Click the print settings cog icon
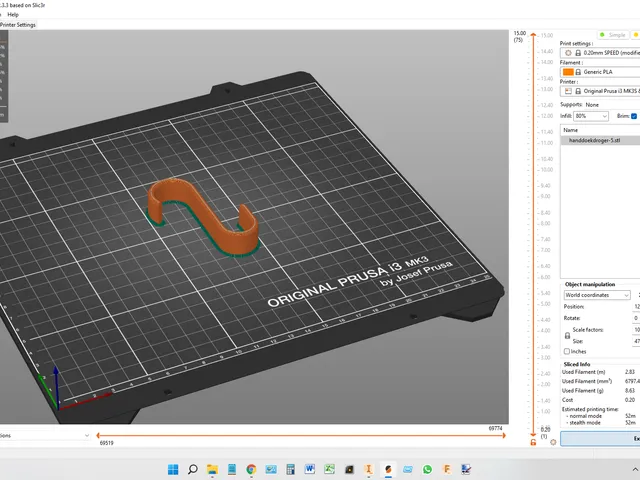Image resolution: width=640 pixels, height=480 pixels. point(568,53)
